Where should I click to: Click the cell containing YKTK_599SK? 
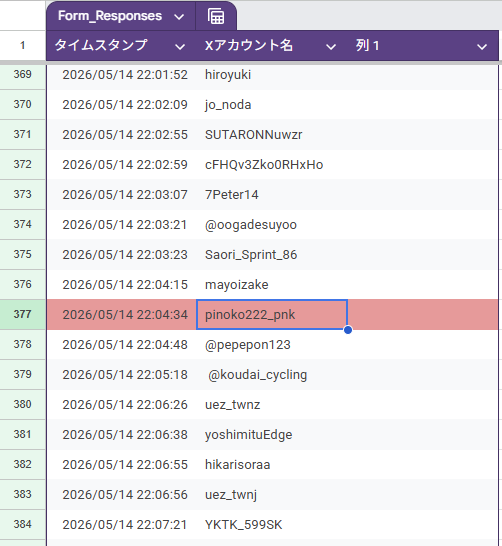pyautogui.click(x=272, y=524)
